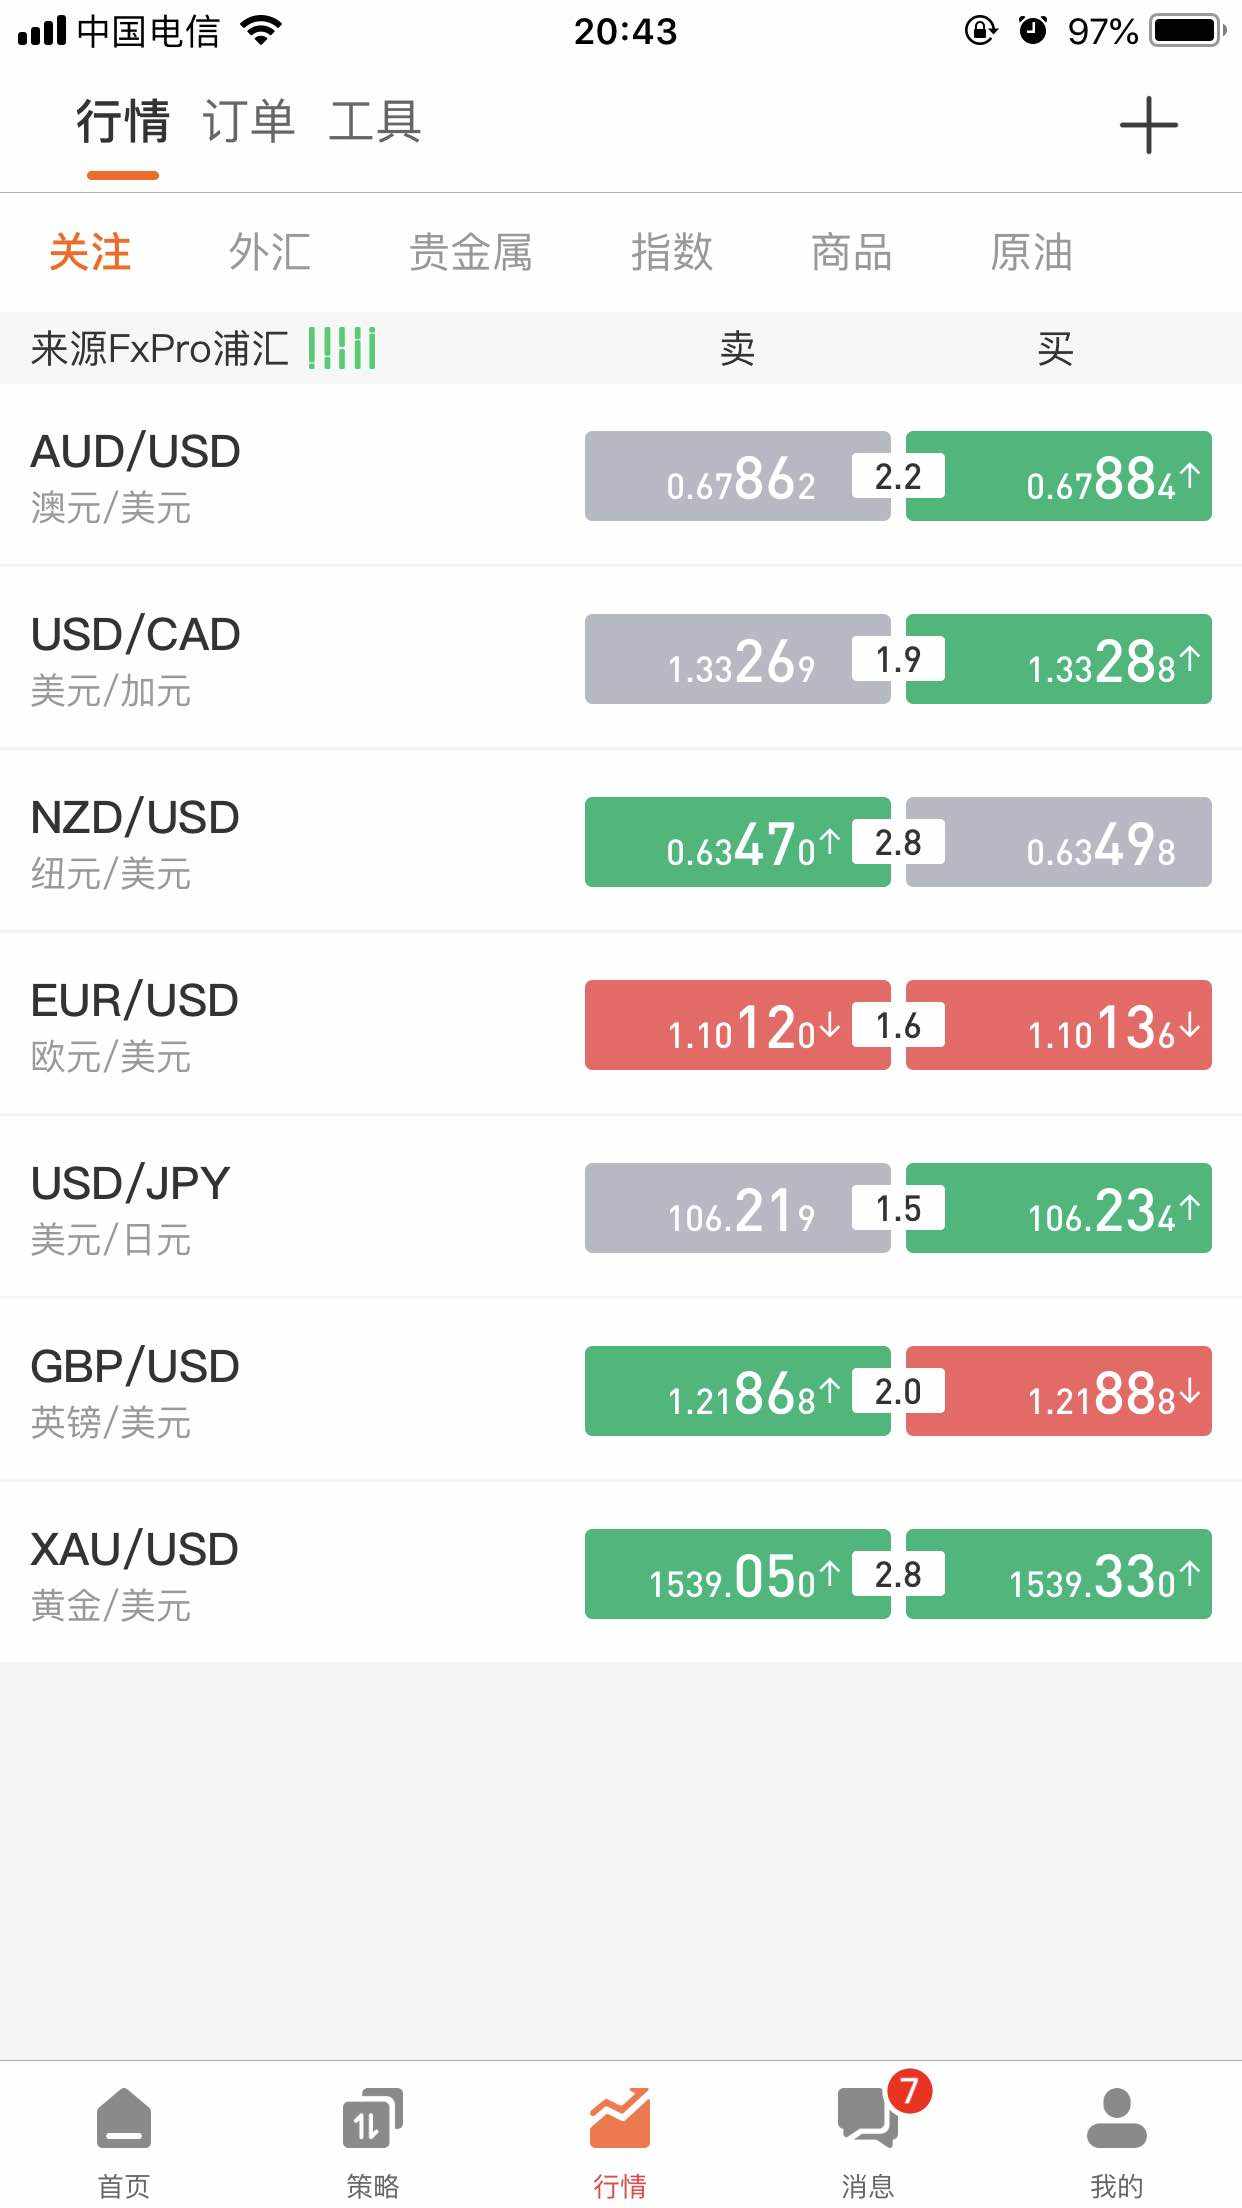The height and width of the screenshot is (2208, 1242).
Task: Tap GBP/USD sell price 1.21868
Action: 738,1391
